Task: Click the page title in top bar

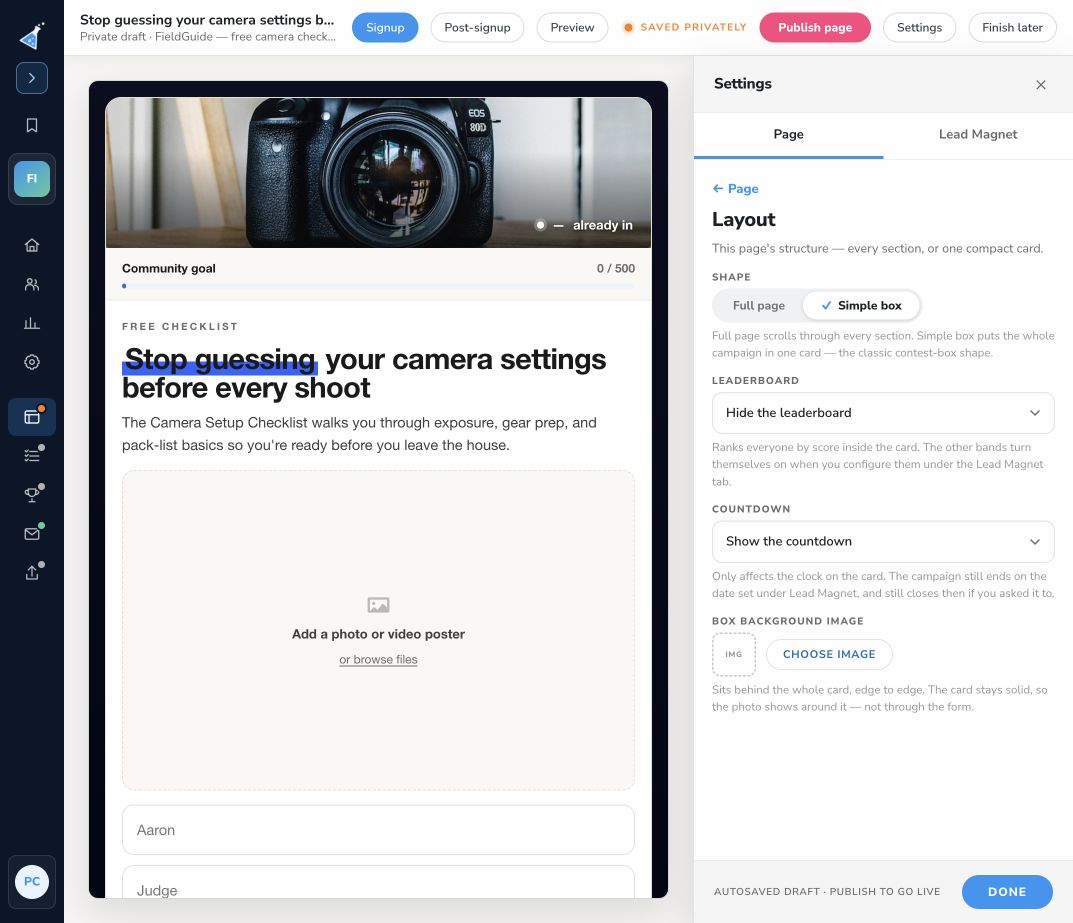Action: click(207, 20)
